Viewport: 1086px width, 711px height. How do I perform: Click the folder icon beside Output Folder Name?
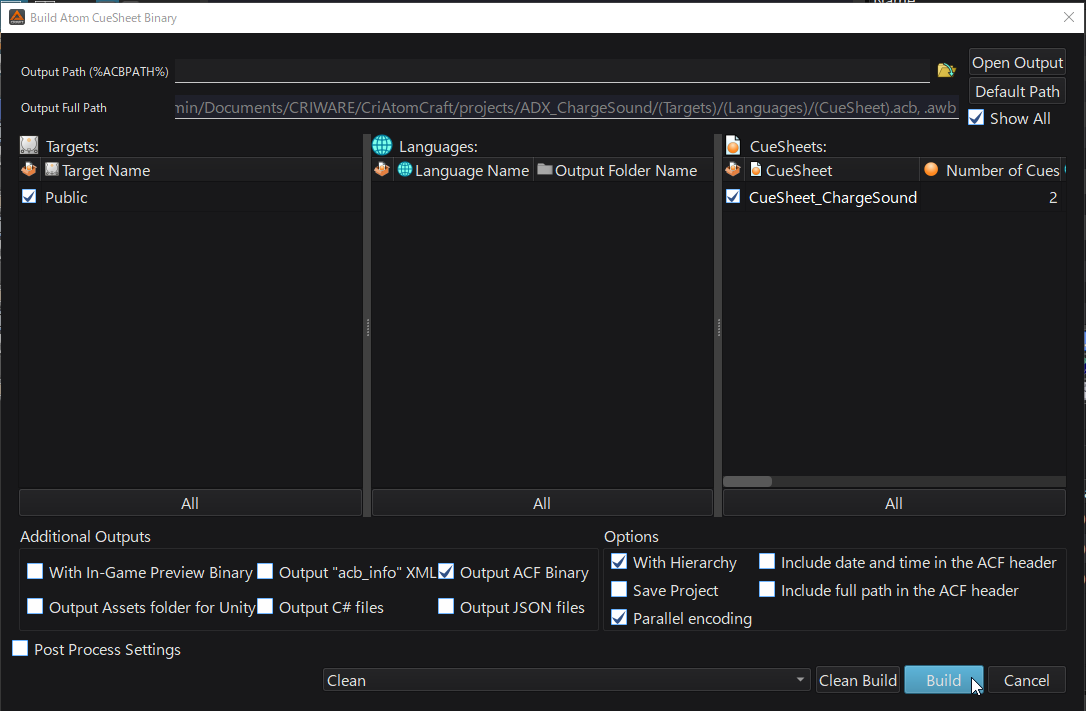point(545,170)
